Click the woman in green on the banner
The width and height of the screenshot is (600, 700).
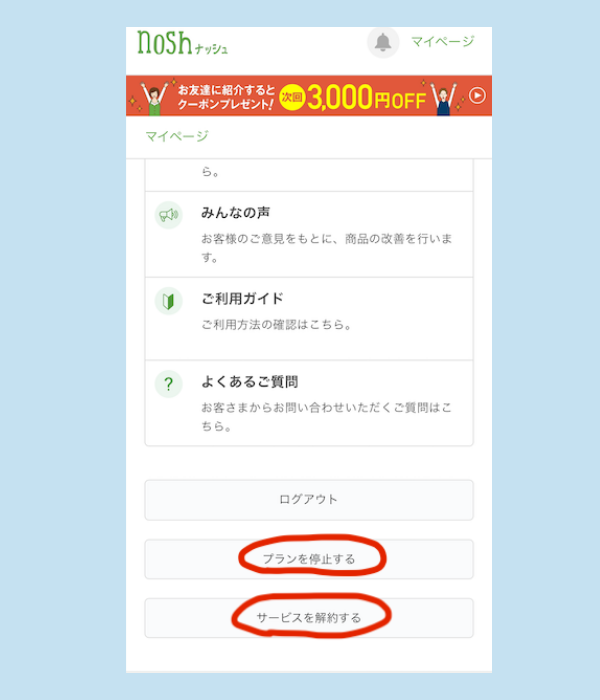coord(154,98)
